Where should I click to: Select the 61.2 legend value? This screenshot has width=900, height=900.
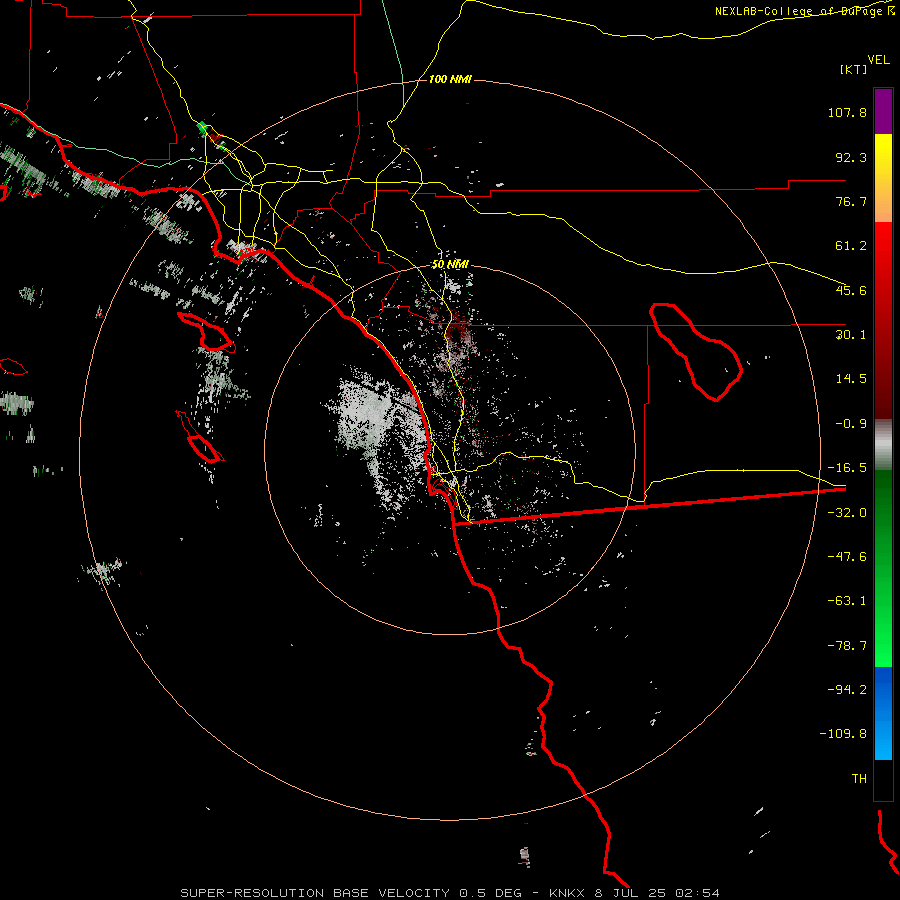point(851,246)
